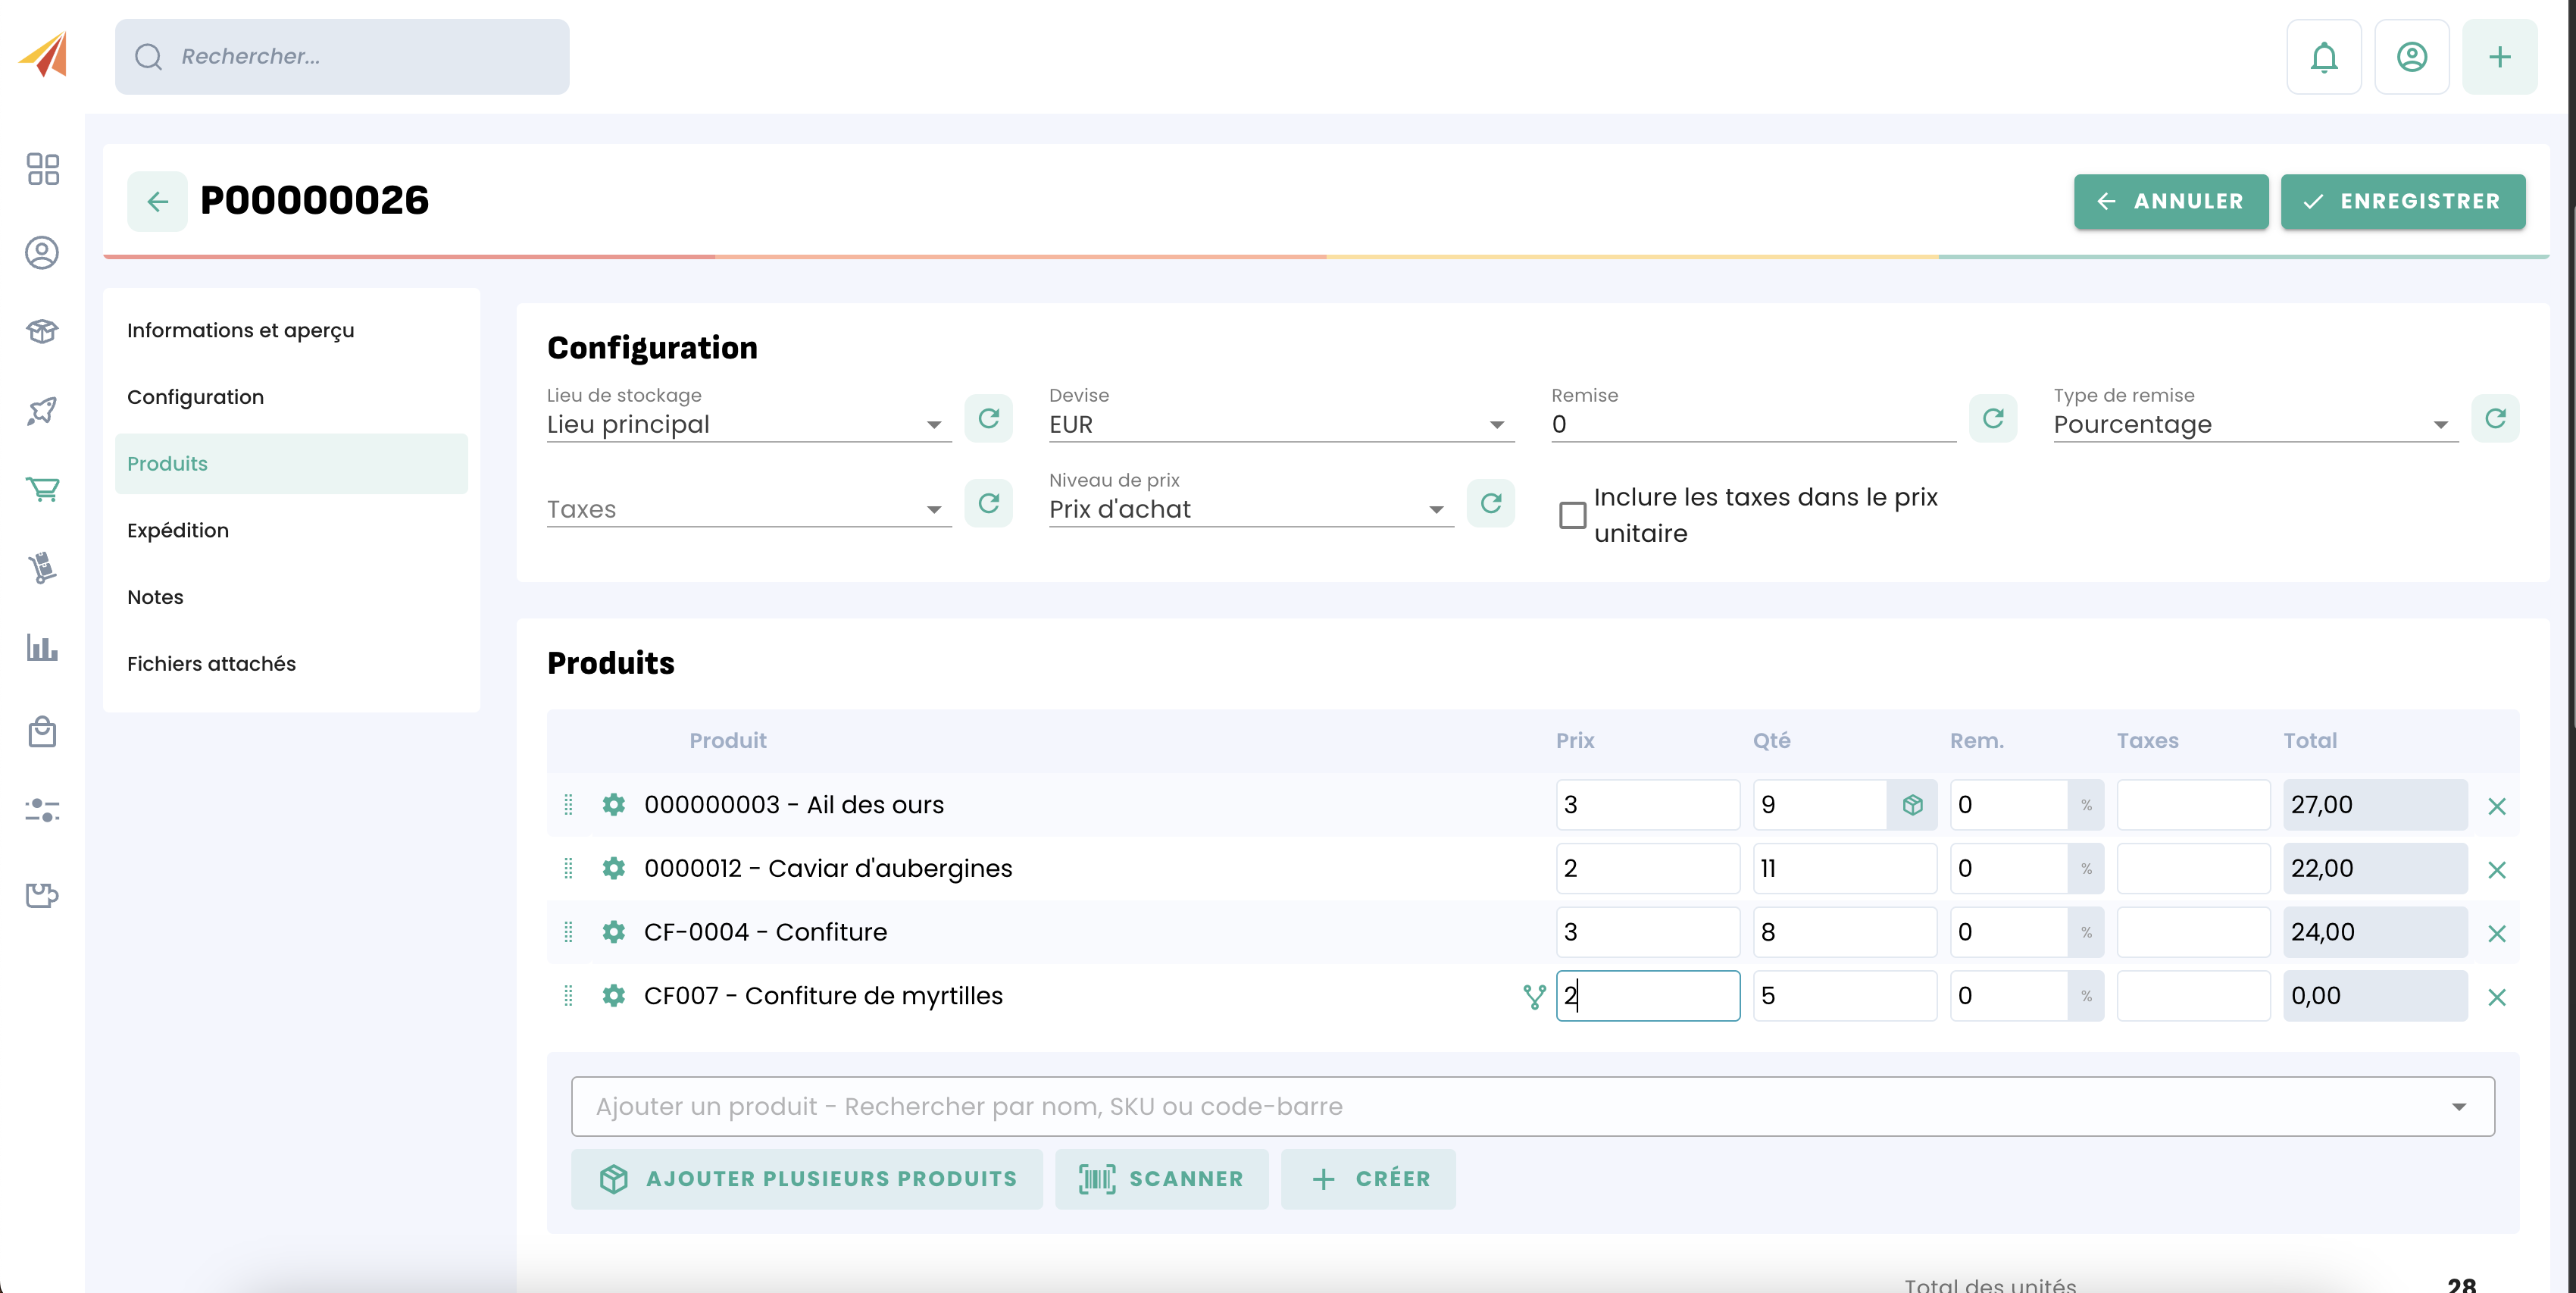Toggle percent discount type for Confiture row

[x=2086, y=932]
